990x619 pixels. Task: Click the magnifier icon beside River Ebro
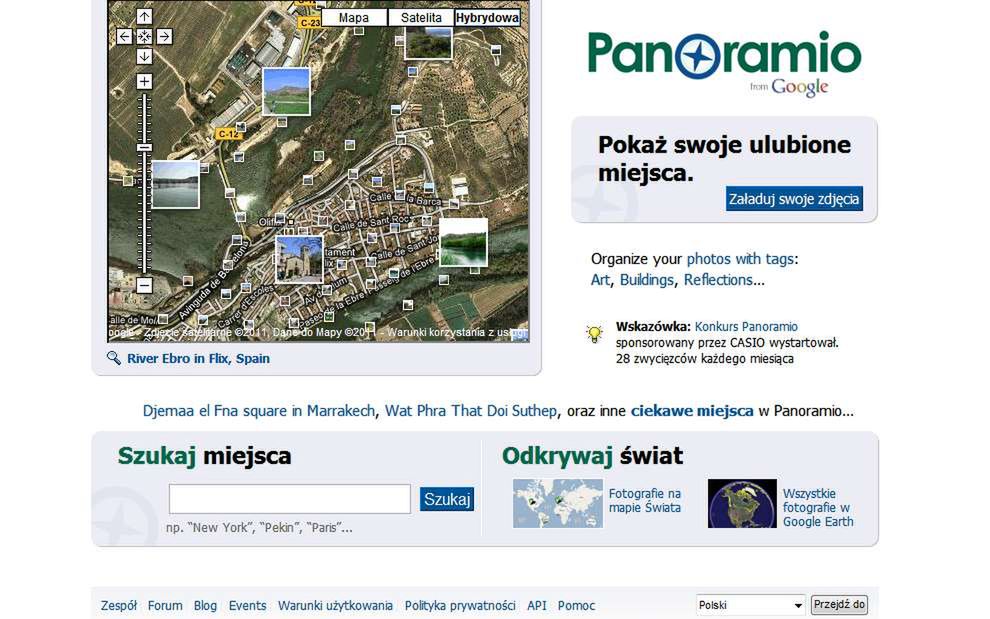tap(114, 358)
